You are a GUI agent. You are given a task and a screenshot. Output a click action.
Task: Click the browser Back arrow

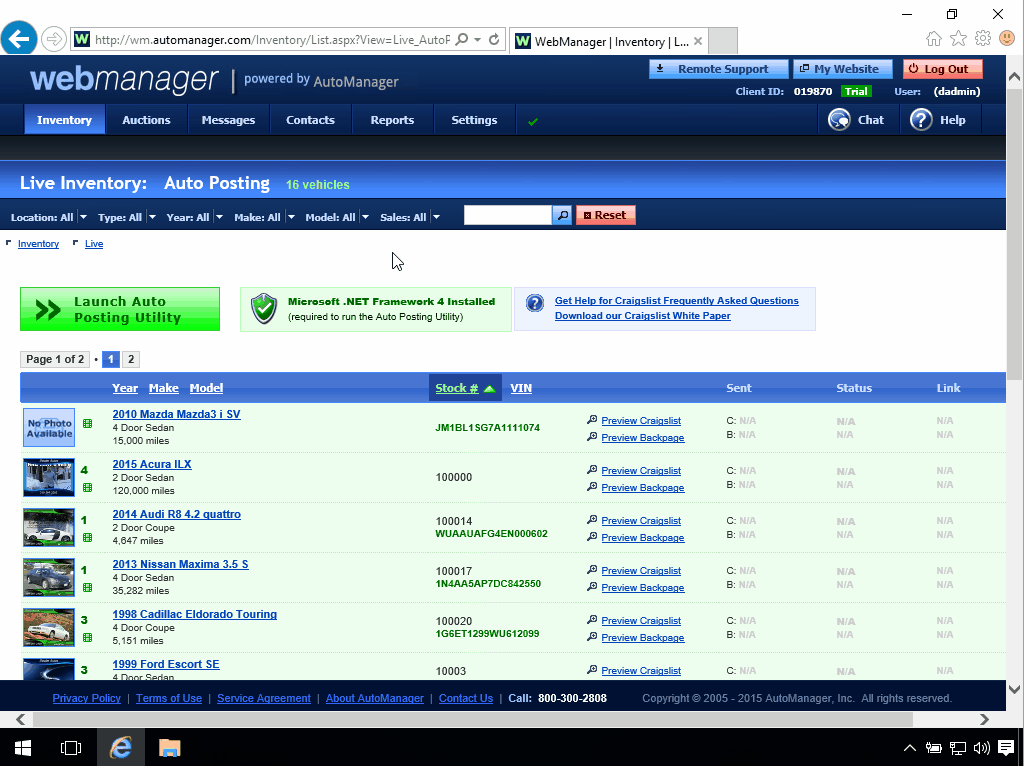[19, 39]
